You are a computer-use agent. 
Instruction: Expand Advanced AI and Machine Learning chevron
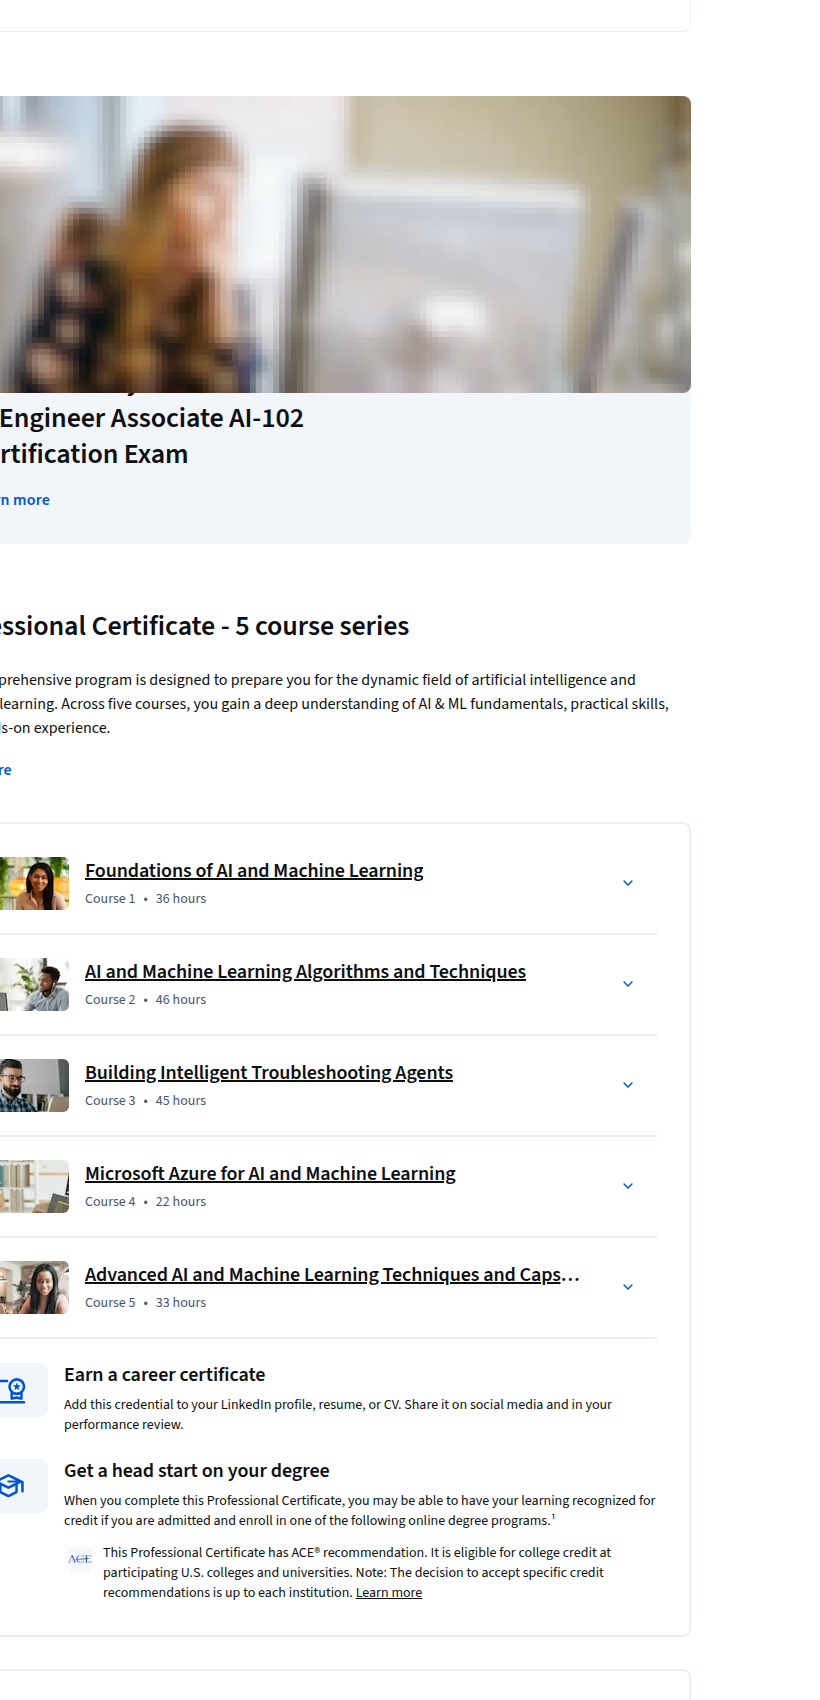click(628, 1287)
